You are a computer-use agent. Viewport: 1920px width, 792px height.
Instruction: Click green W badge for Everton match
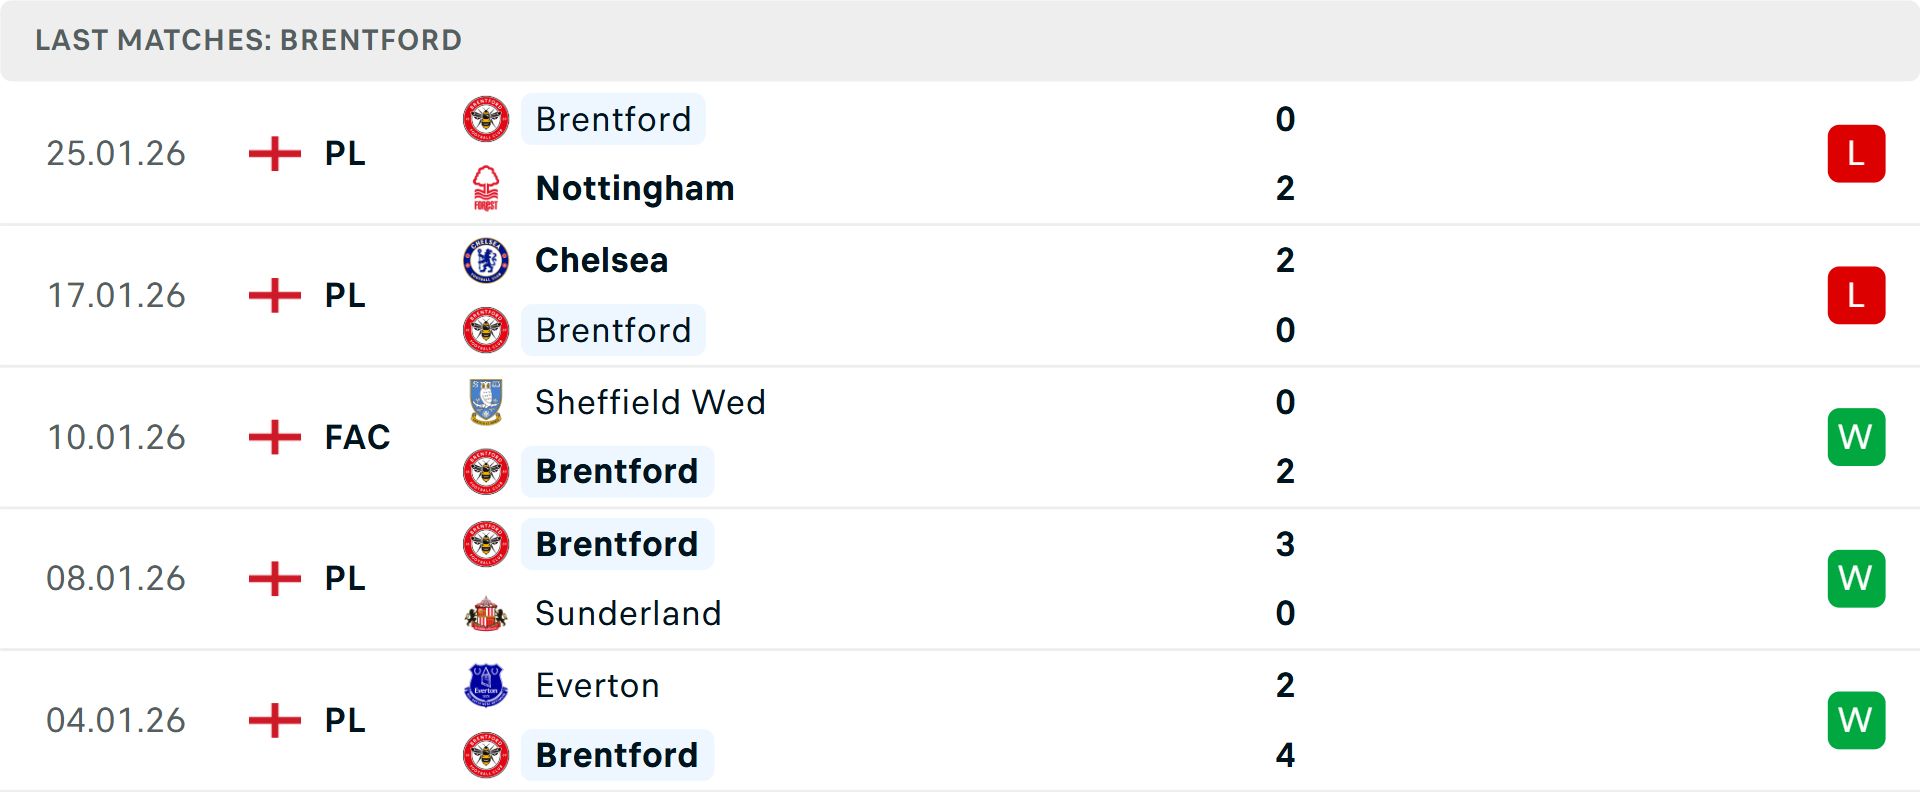pos(1856,720)
